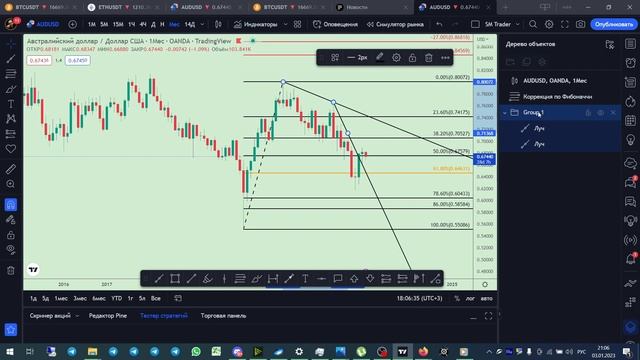Viewport: 640px width, 360px height.
Task: Open favorites via heart icon in left toolbar
Action: coord(11,149)
